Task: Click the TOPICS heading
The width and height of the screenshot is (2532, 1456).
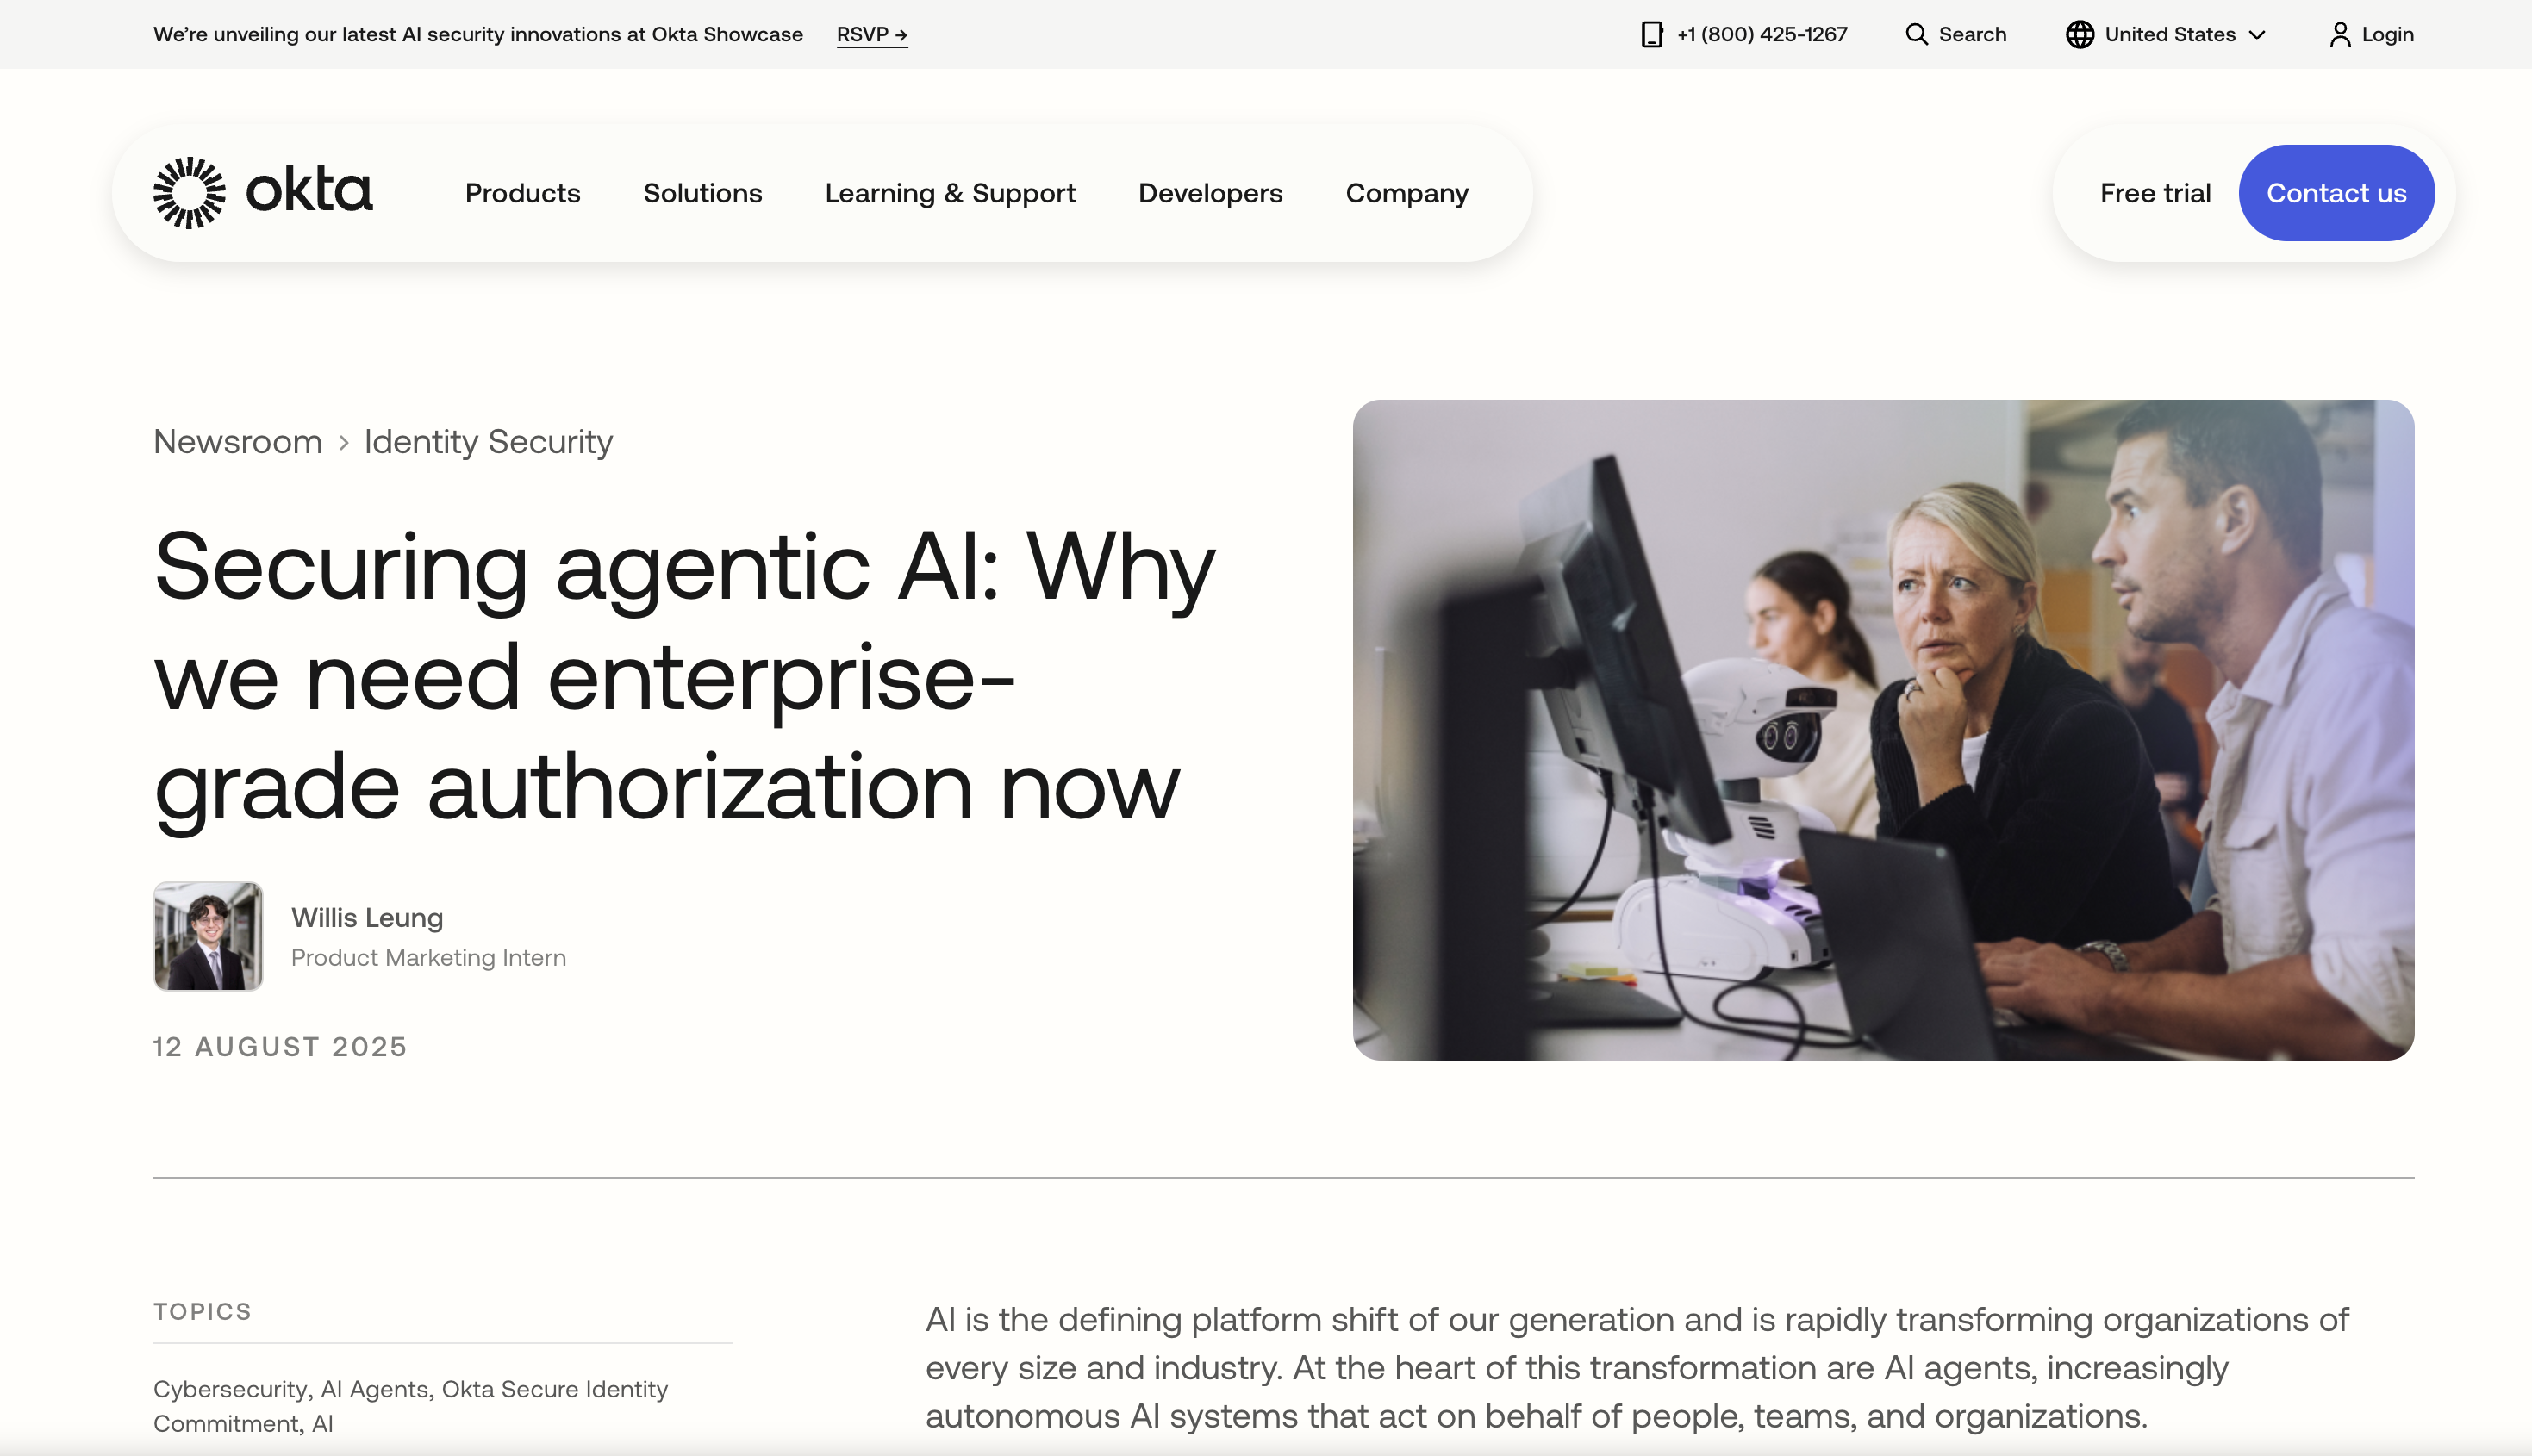Action: (202, 1312)
